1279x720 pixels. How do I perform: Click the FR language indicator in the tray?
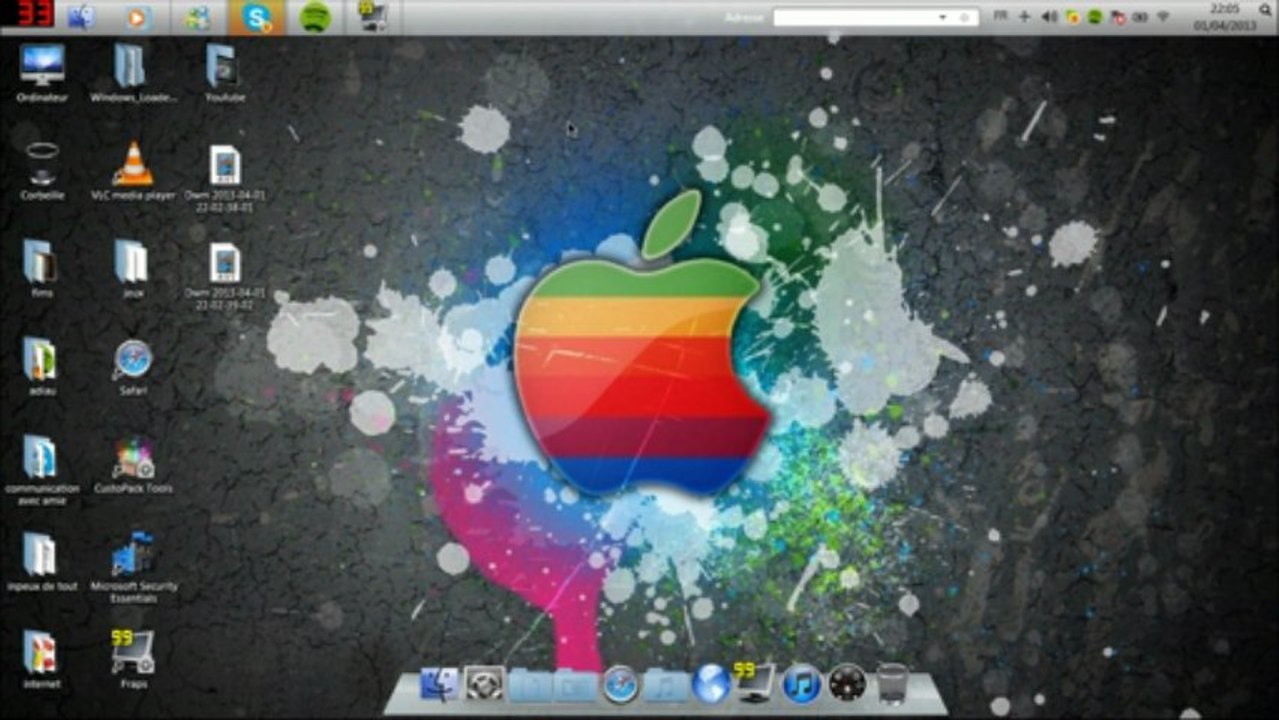[1000, 17]
